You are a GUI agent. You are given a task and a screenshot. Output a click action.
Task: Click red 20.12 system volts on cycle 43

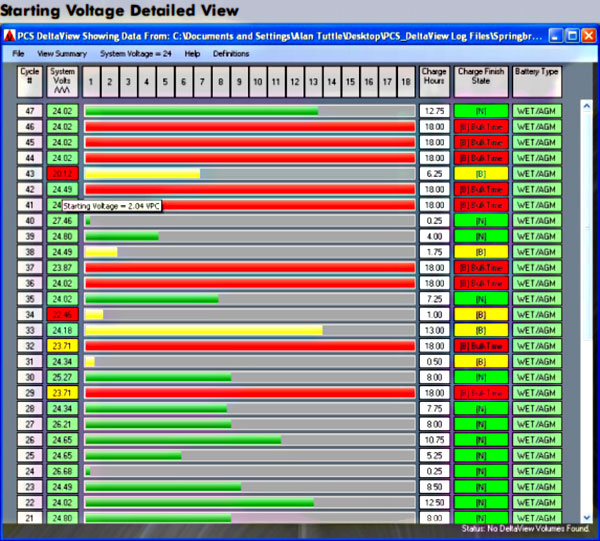click(62, 174)
